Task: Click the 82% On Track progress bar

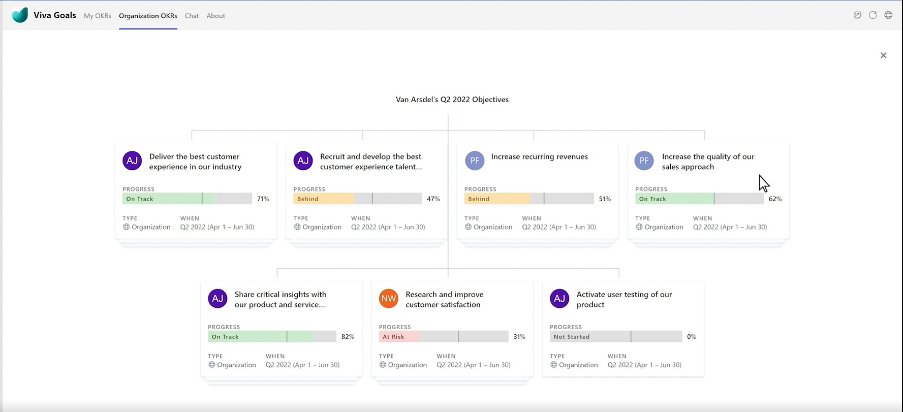Action: click(272, 337)
